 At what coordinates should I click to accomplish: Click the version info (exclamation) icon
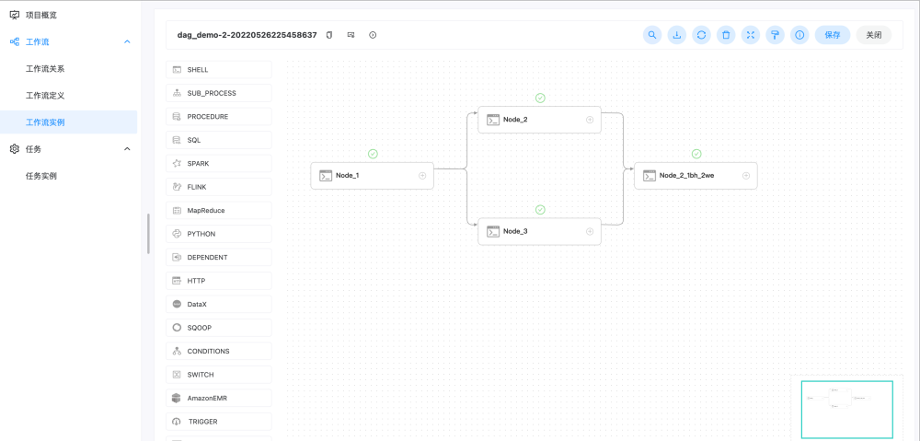pos(799,35)
